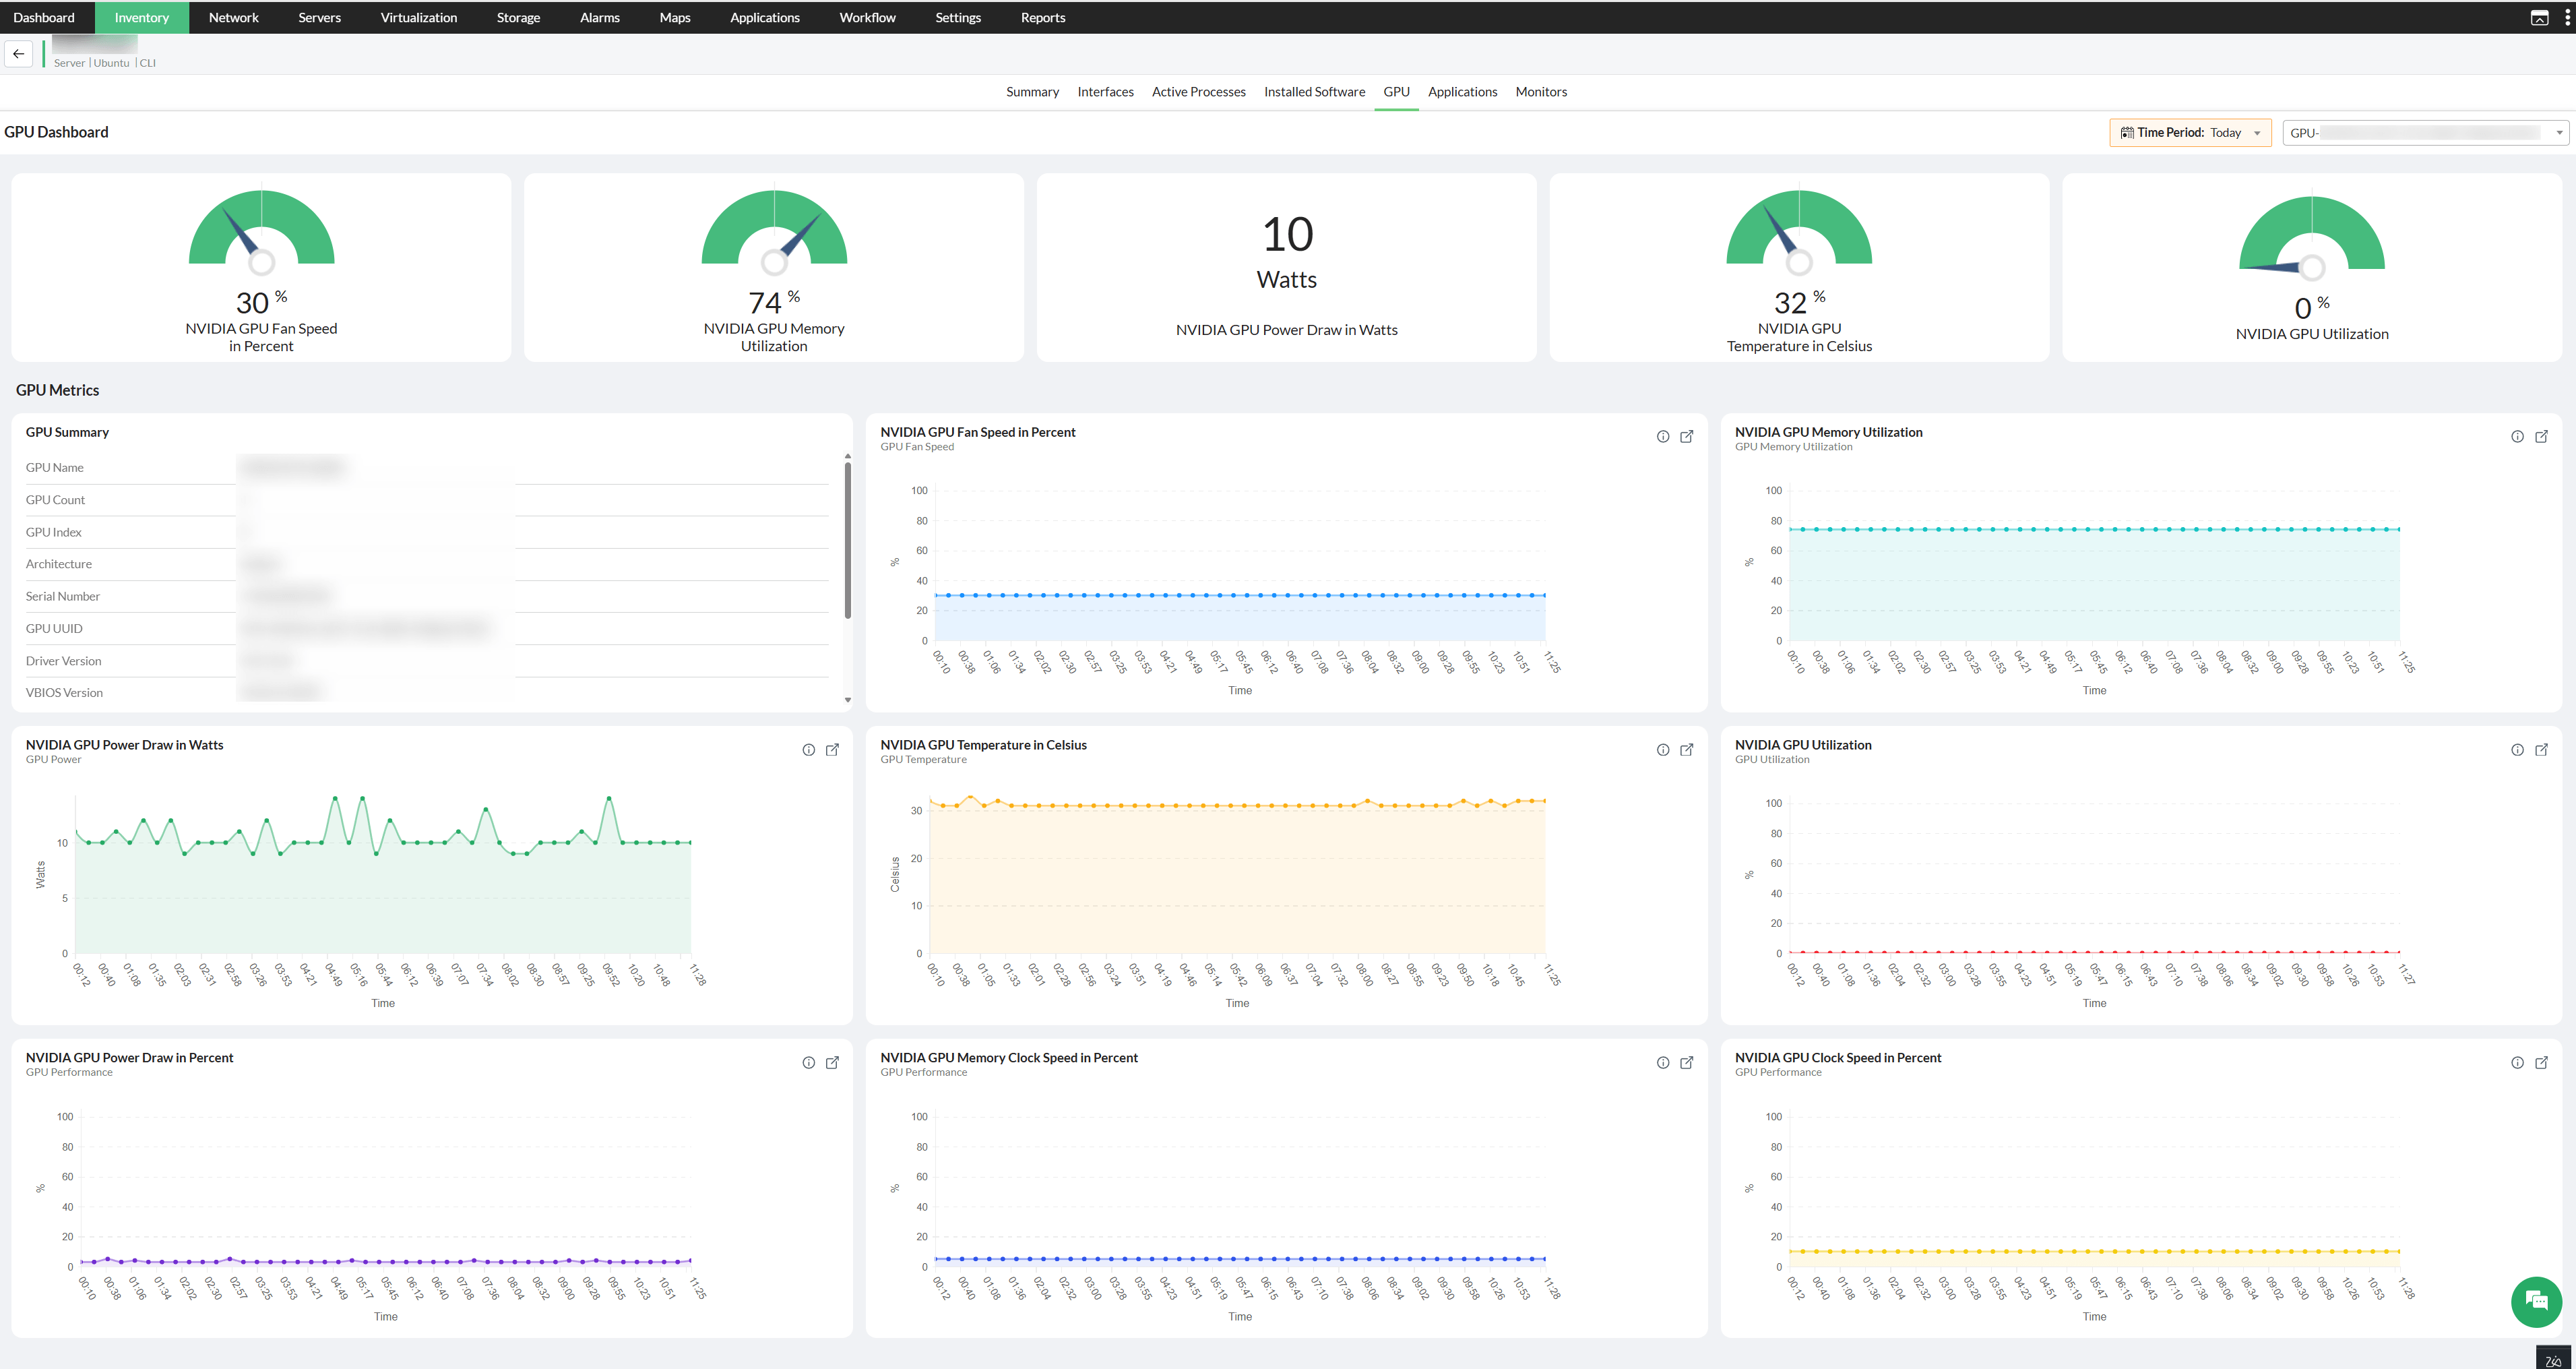Pop out Power Draw in Percent chart
This screenshot has width=2576, height=1369.
pyautogui.click(x=832, y=1063)
